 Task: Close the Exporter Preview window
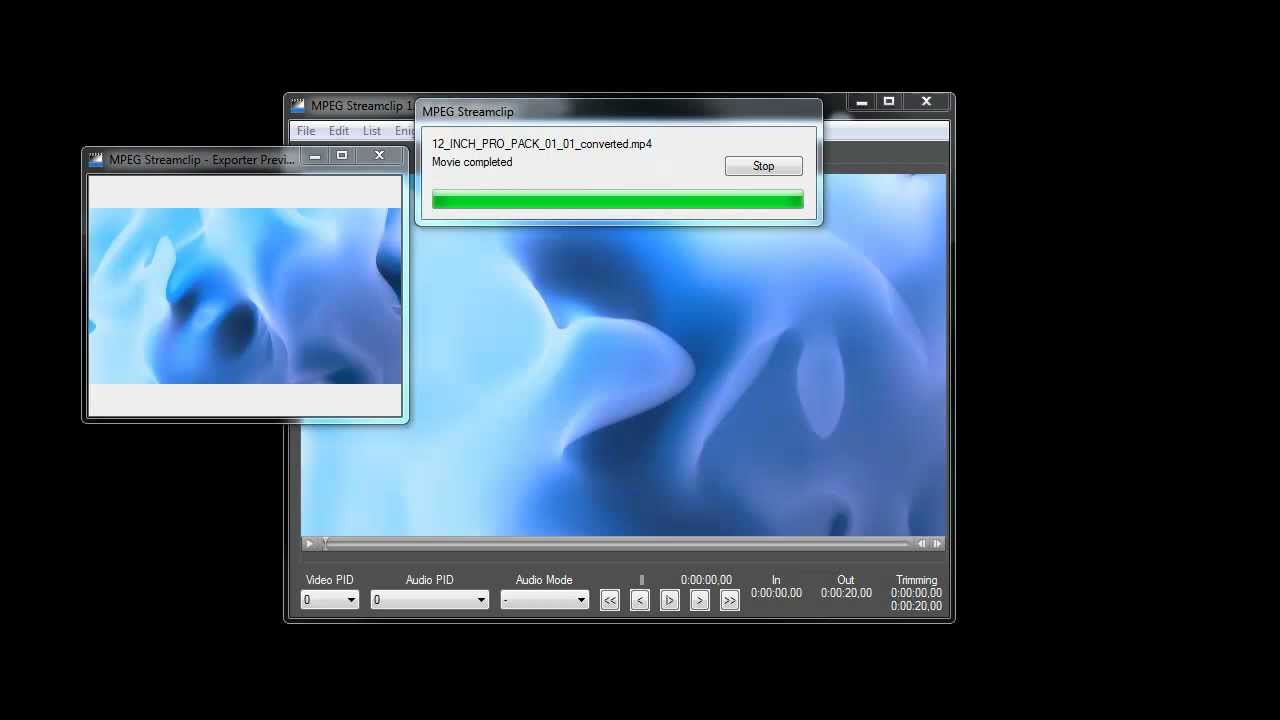[x=379, y=156]
